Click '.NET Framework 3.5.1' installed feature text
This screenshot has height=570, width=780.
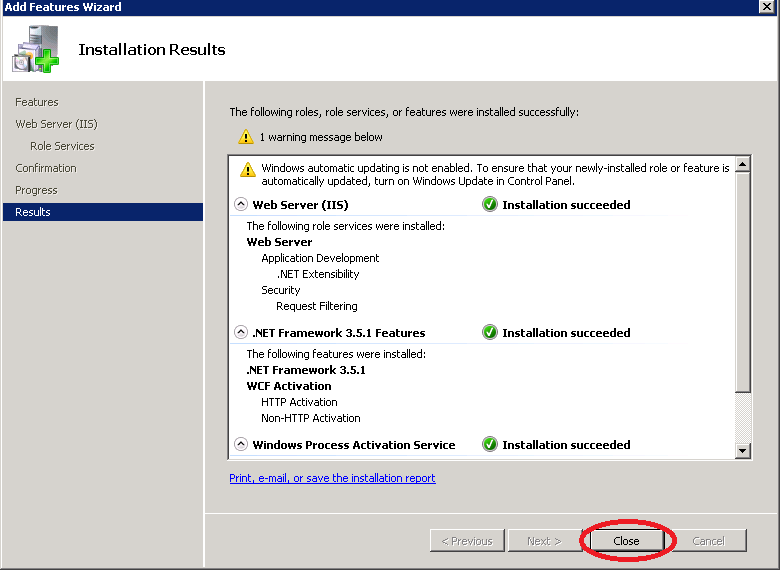(306, 370)
